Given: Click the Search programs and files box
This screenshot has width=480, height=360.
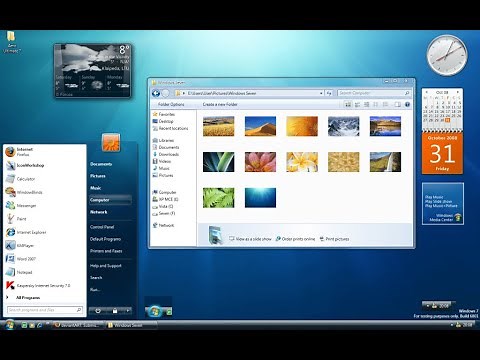Looking at the screenshot, I should [x=45, y=310].
